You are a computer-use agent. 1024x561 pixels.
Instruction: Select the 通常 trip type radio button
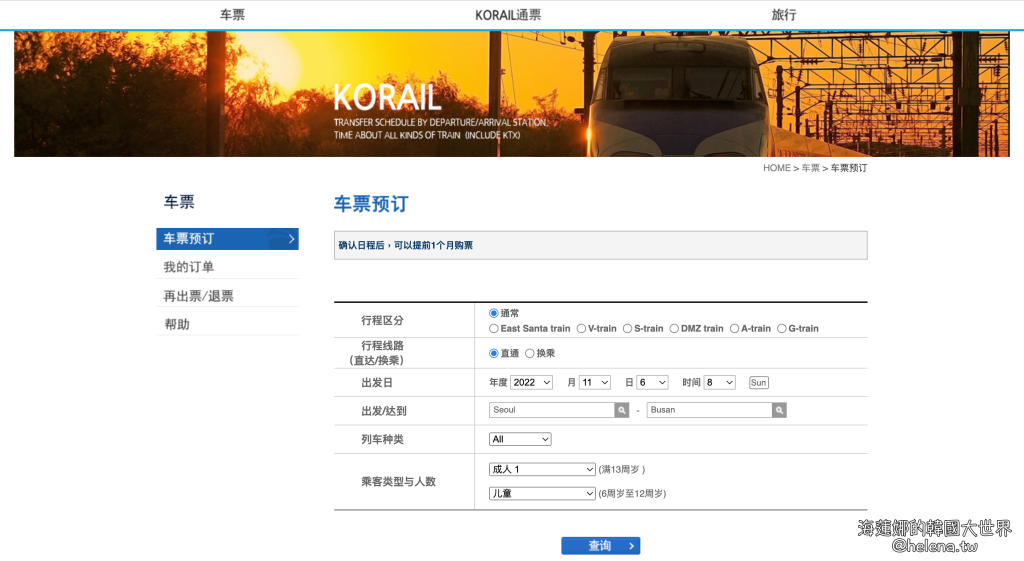tap(494, 313)
